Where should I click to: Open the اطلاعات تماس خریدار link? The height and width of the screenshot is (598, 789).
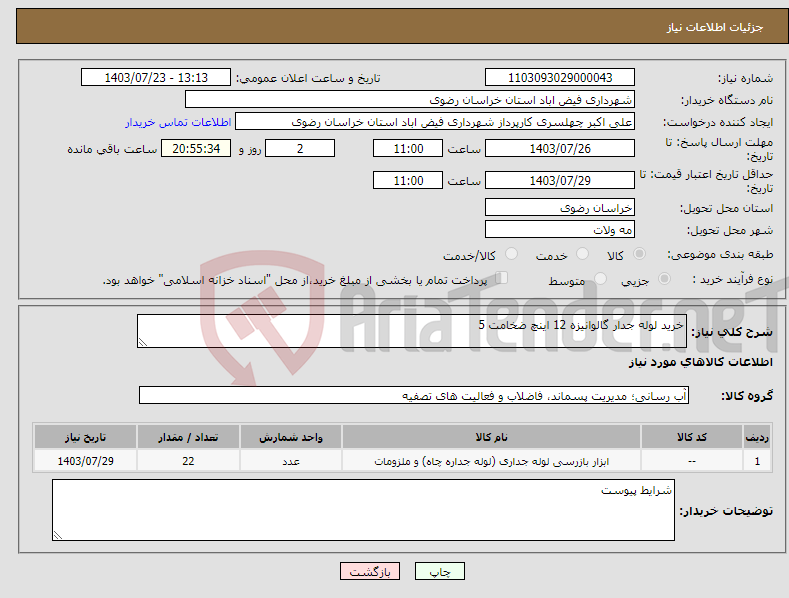coord(178,122)
